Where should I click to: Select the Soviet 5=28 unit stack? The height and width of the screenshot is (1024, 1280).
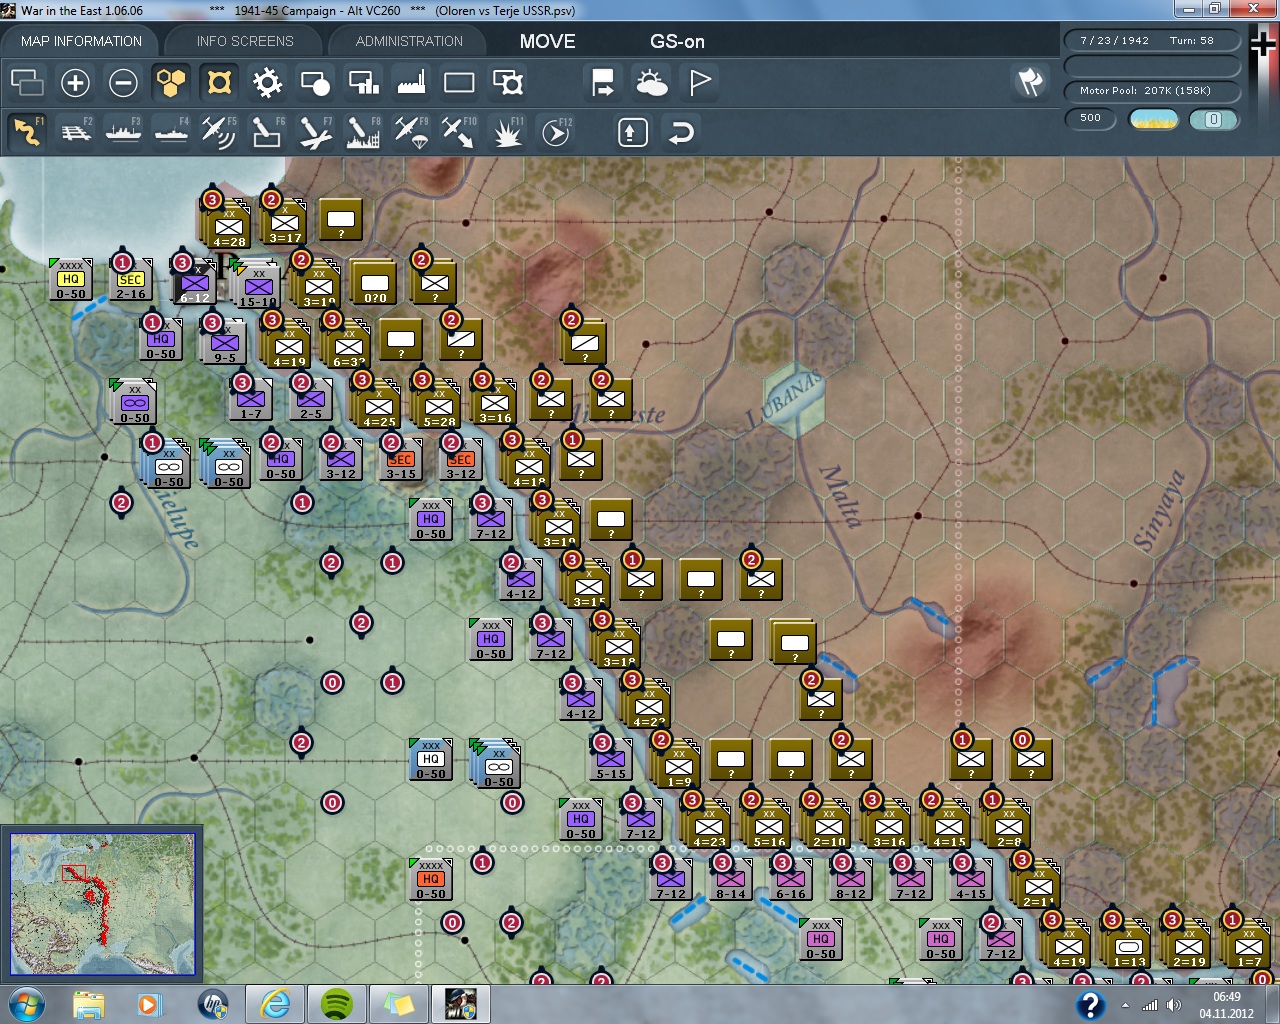pos(436,402)
